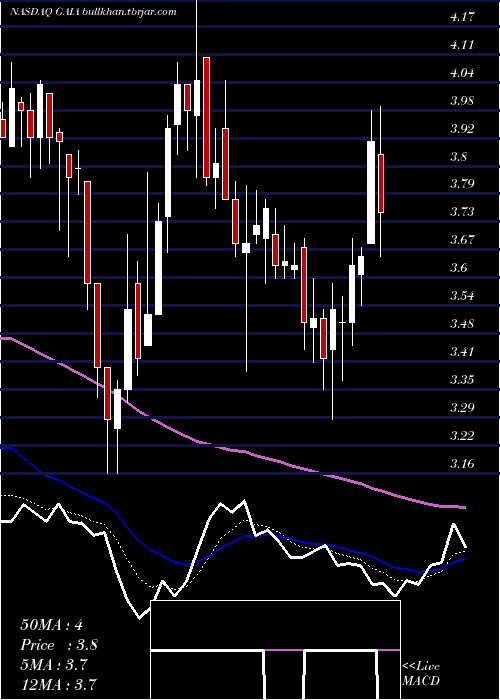Click the 3.29 price axis label
Viewport: 500px width, 700px height.
point(462,407)
